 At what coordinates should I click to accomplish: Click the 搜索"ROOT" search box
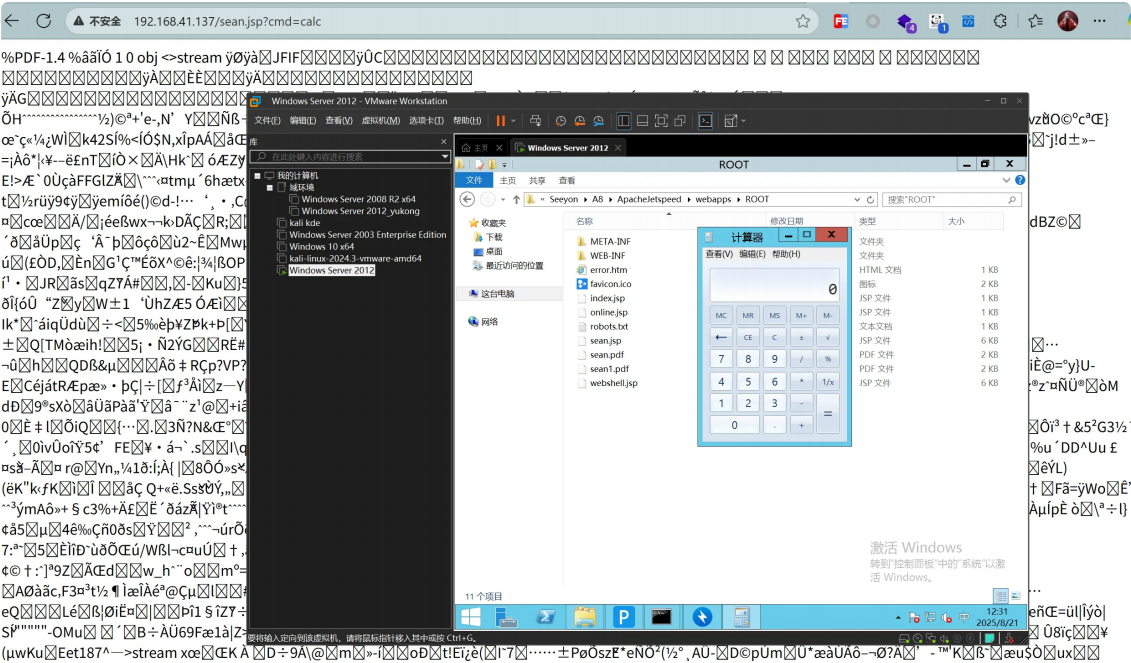point(951,200)
